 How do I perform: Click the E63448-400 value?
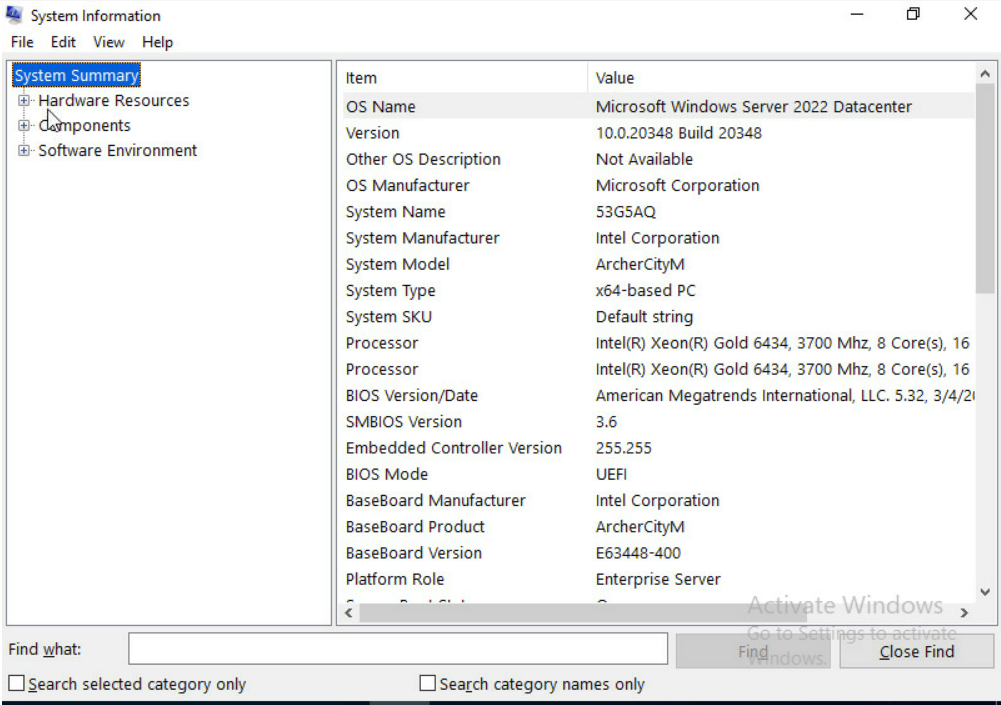click(x=638, y=552)
